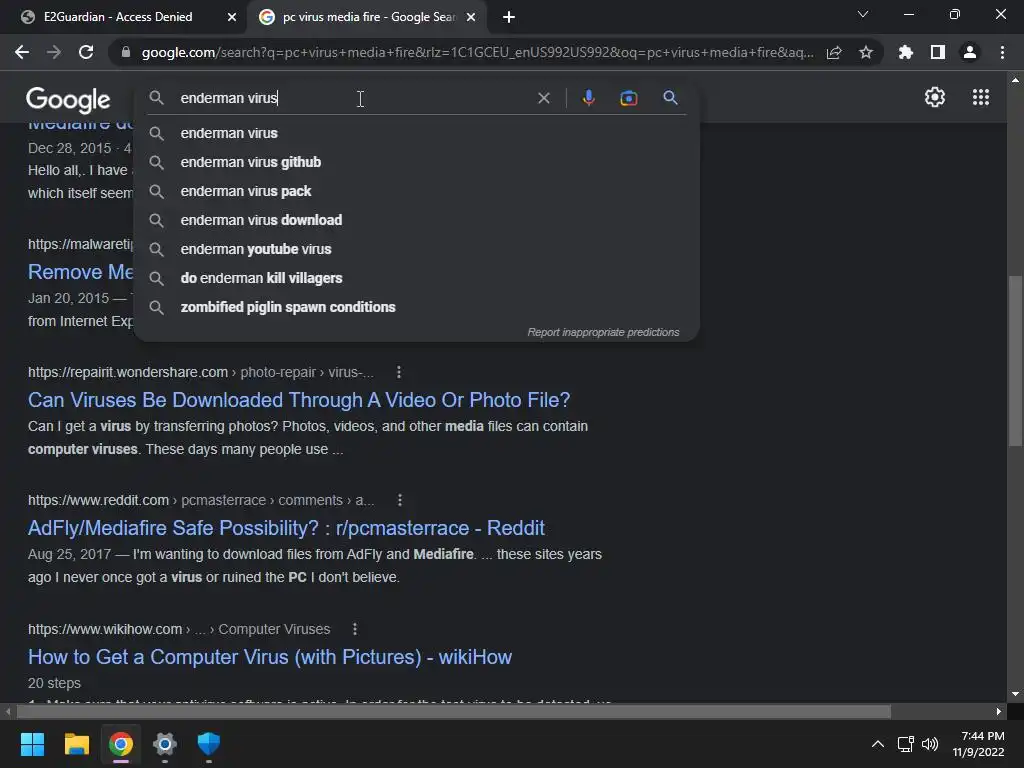
Task: Open the Windows Start menu
Action: (x=32, y=744)
